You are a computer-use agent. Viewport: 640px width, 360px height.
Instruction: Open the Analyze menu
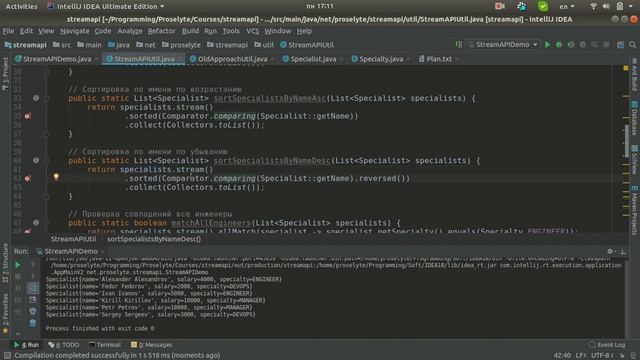(x=130, y=31)
